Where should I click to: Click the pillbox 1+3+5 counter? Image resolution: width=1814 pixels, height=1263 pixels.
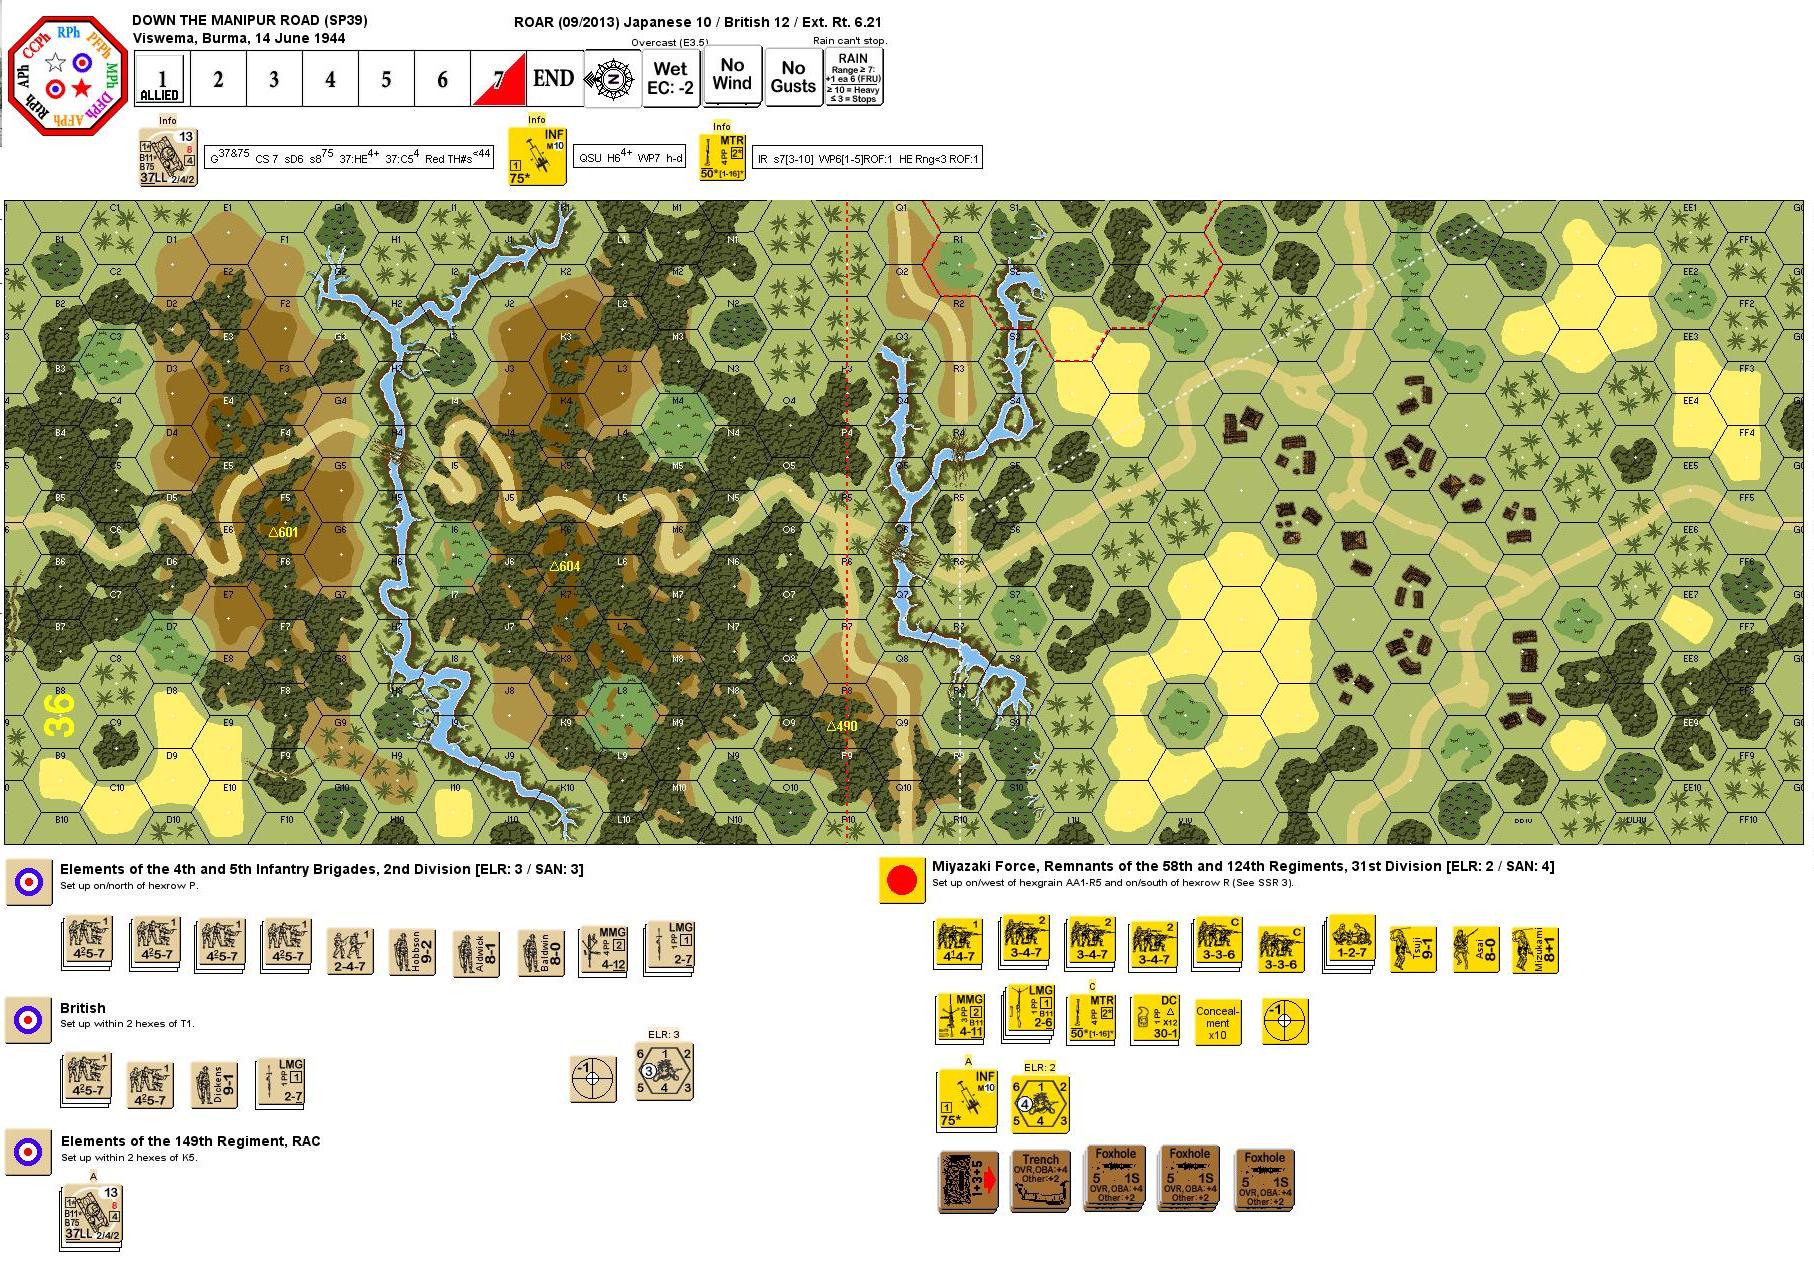click(x=969, y=1182)
